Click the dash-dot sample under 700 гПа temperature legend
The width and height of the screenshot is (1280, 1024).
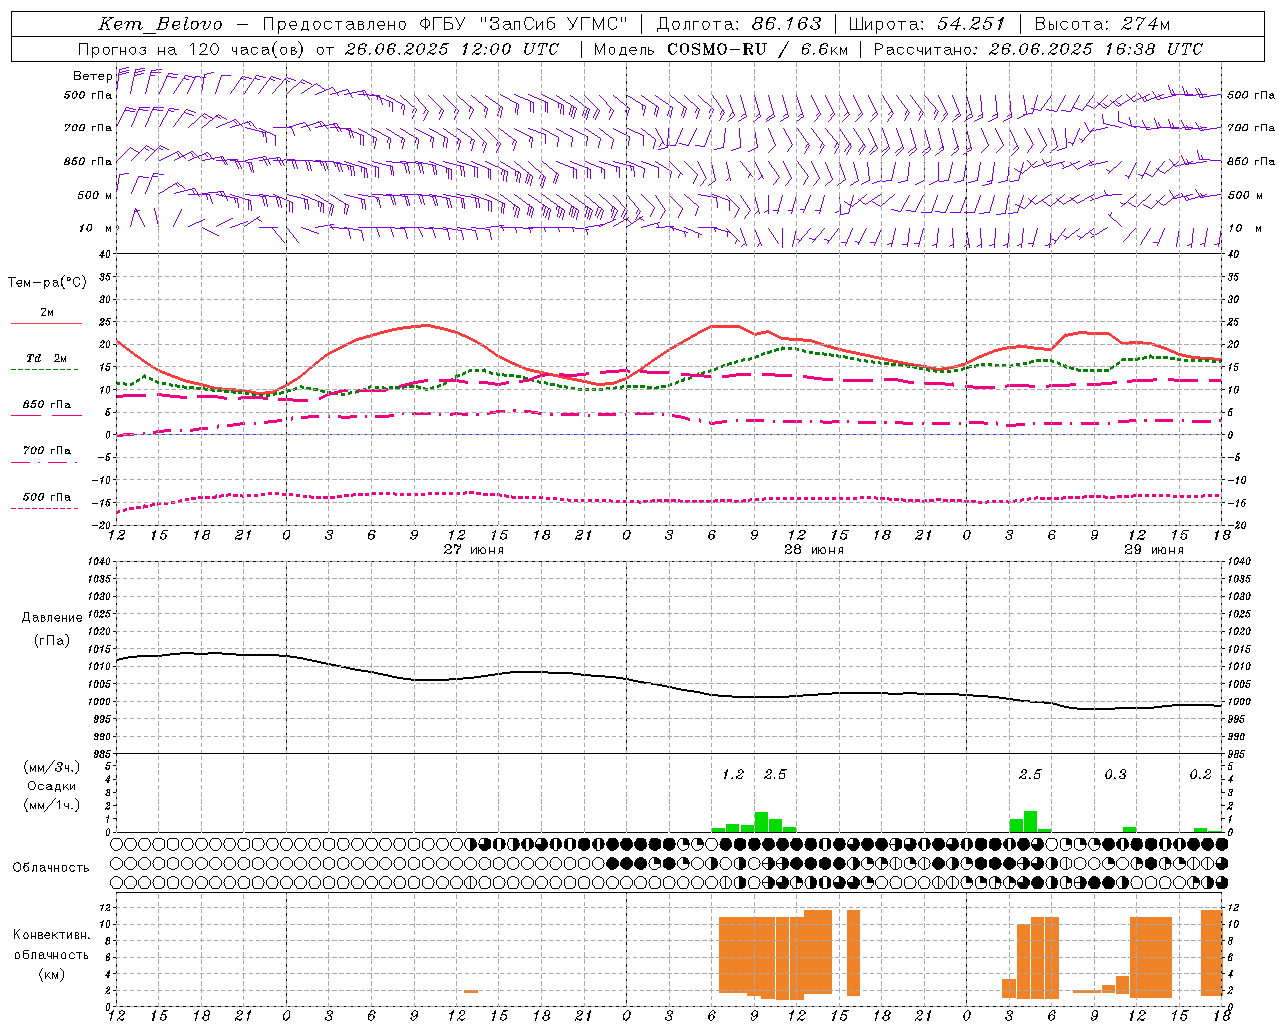click(x=45, y=462)
